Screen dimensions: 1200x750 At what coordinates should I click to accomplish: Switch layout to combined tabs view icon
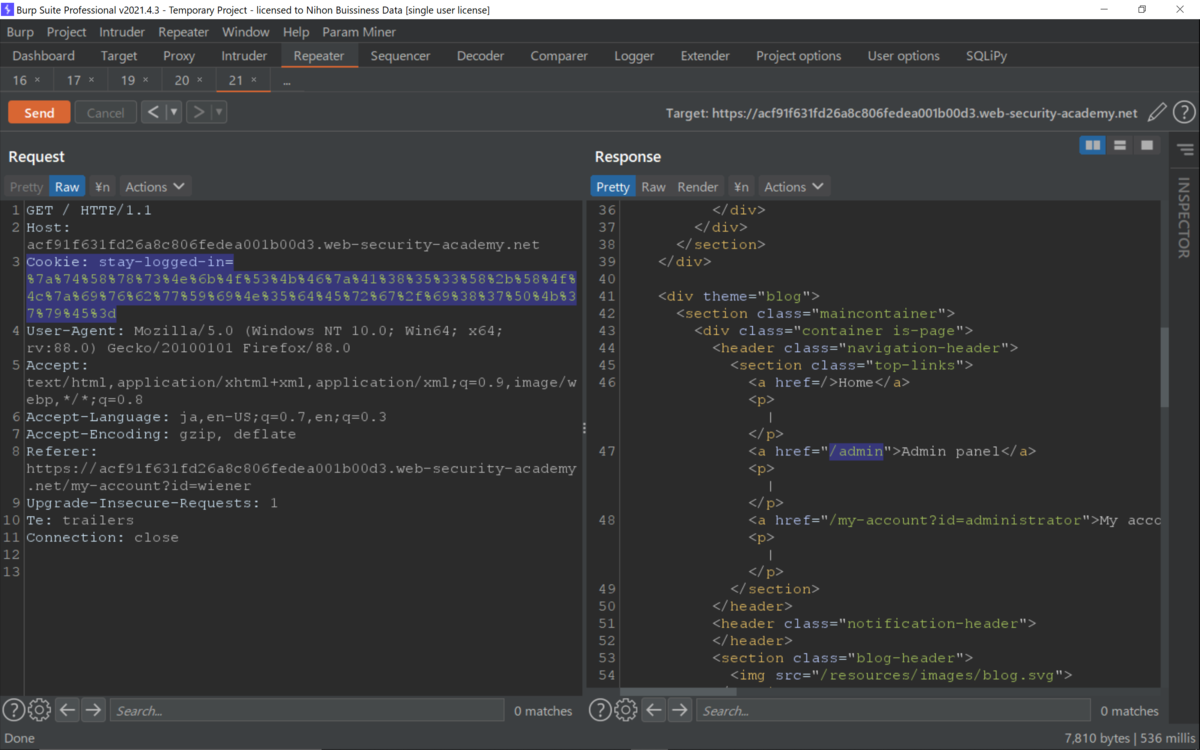(1147, 146)
